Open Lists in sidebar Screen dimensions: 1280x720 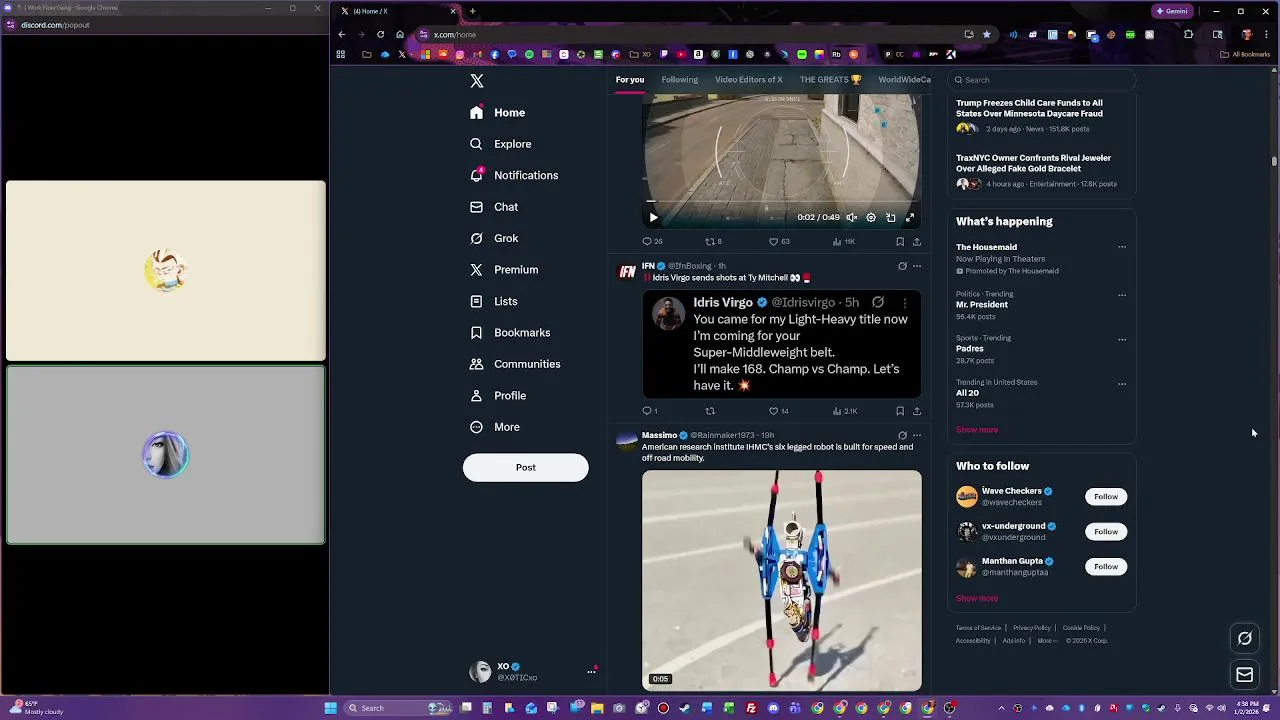(x=494, y=301)
